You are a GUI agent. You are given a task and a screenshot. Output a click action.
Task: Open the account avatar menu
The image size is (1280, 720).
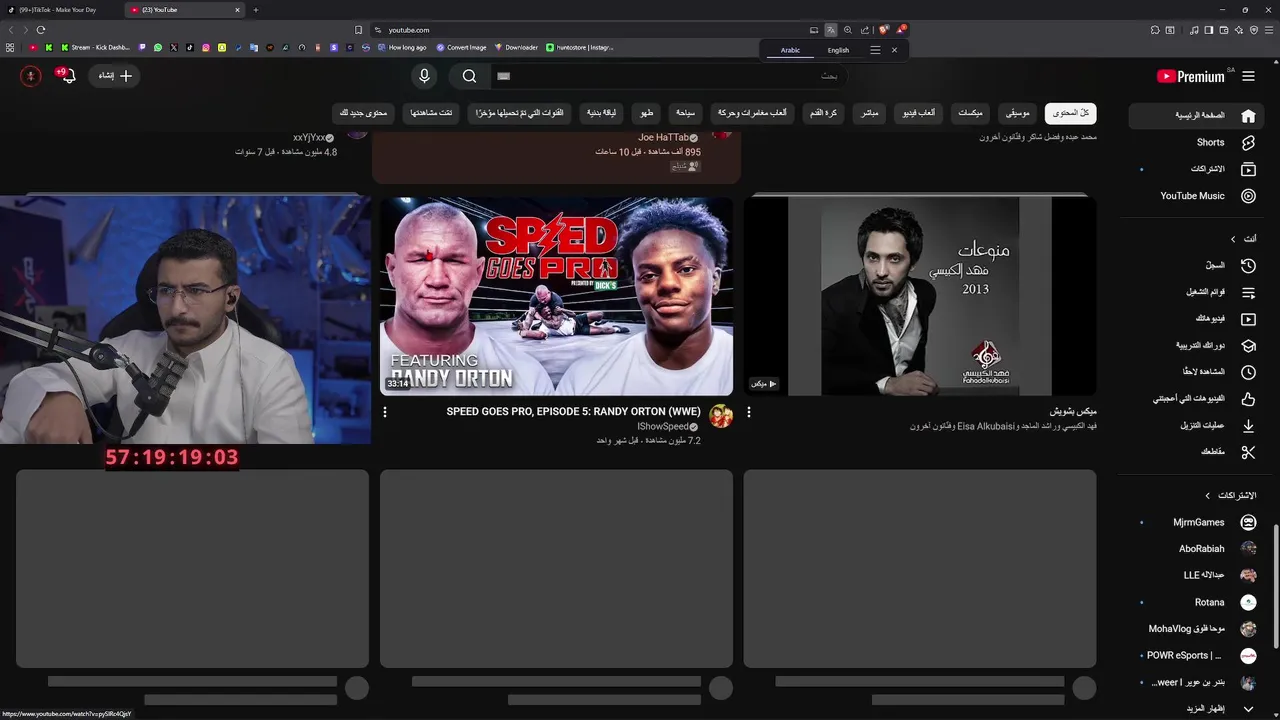point(31,76)
